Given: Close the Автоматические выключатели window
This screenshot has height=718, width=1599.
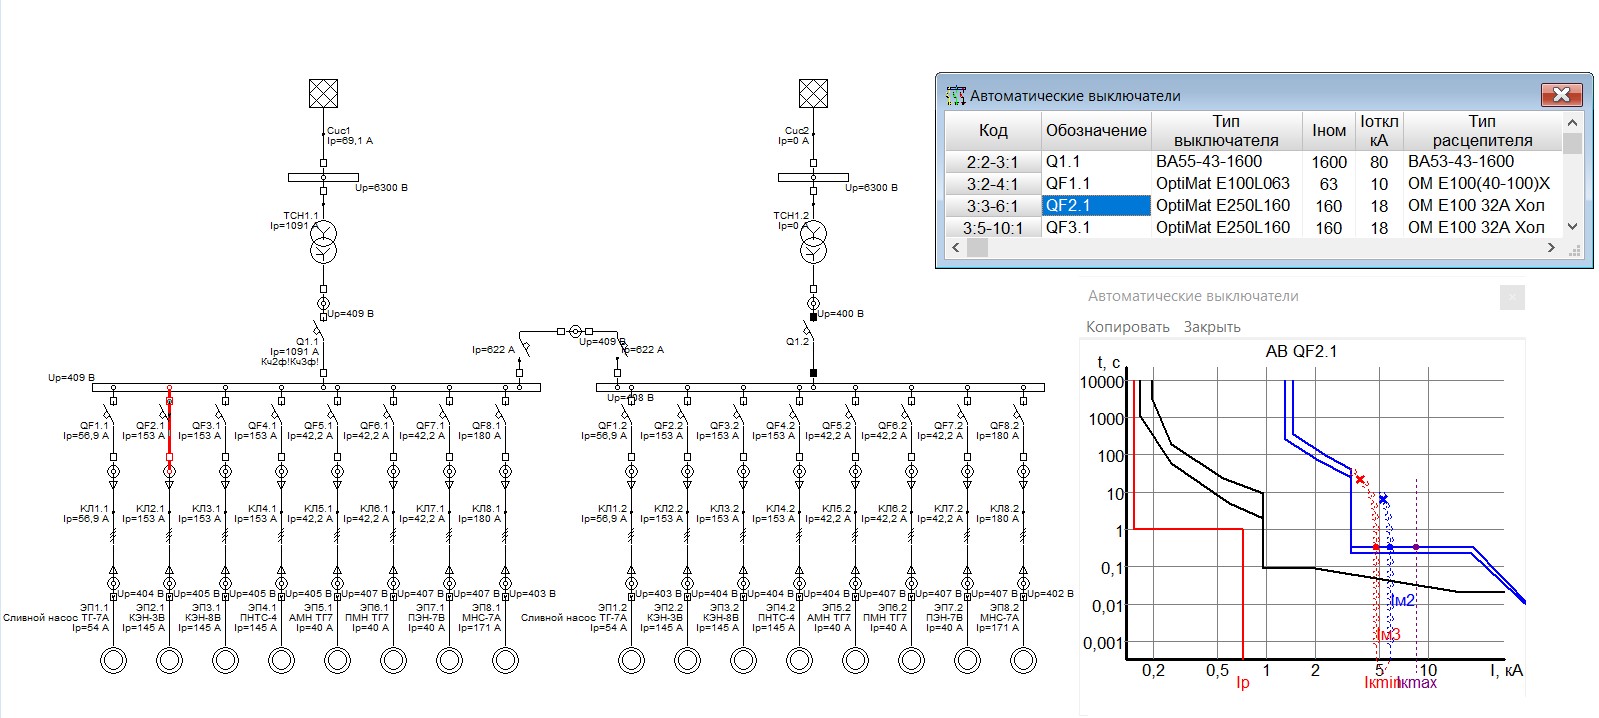Looking at the screenshot, I should [1561, 95].
